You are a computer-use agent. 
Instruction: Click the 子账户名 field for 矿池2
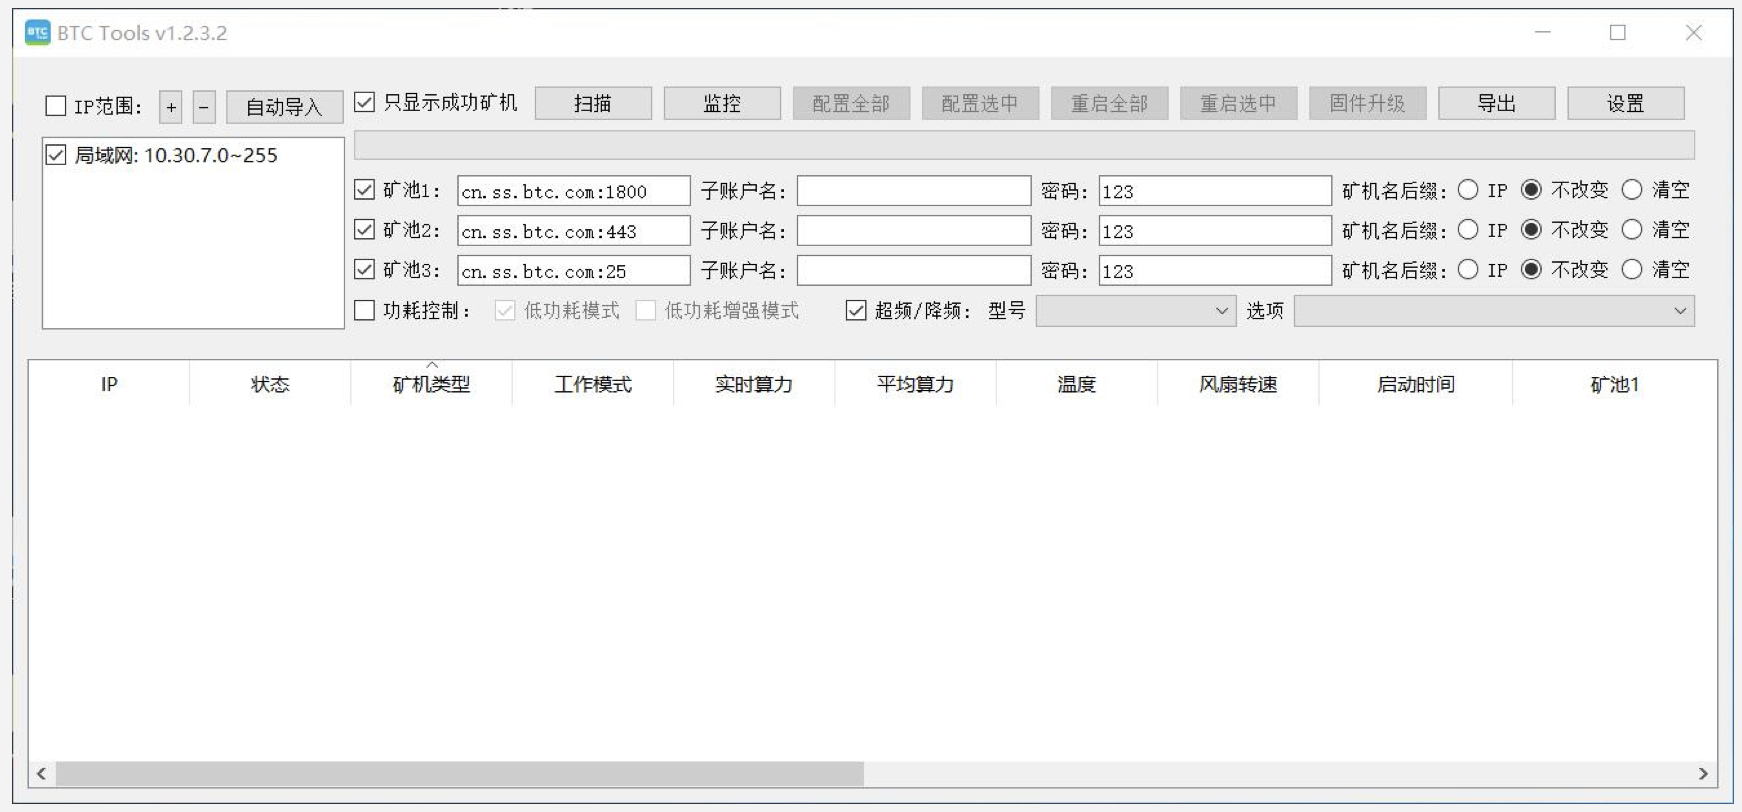coord(914,231)
